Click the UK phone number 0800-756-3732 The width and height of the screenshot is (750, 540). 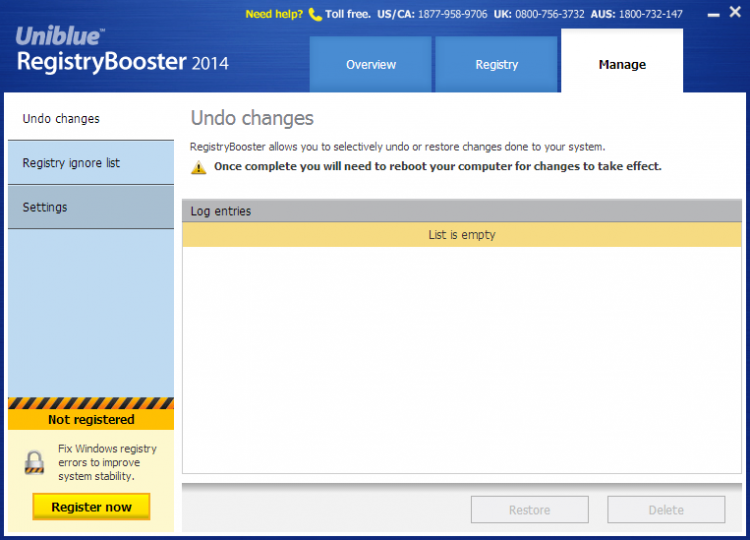point(550,14)
